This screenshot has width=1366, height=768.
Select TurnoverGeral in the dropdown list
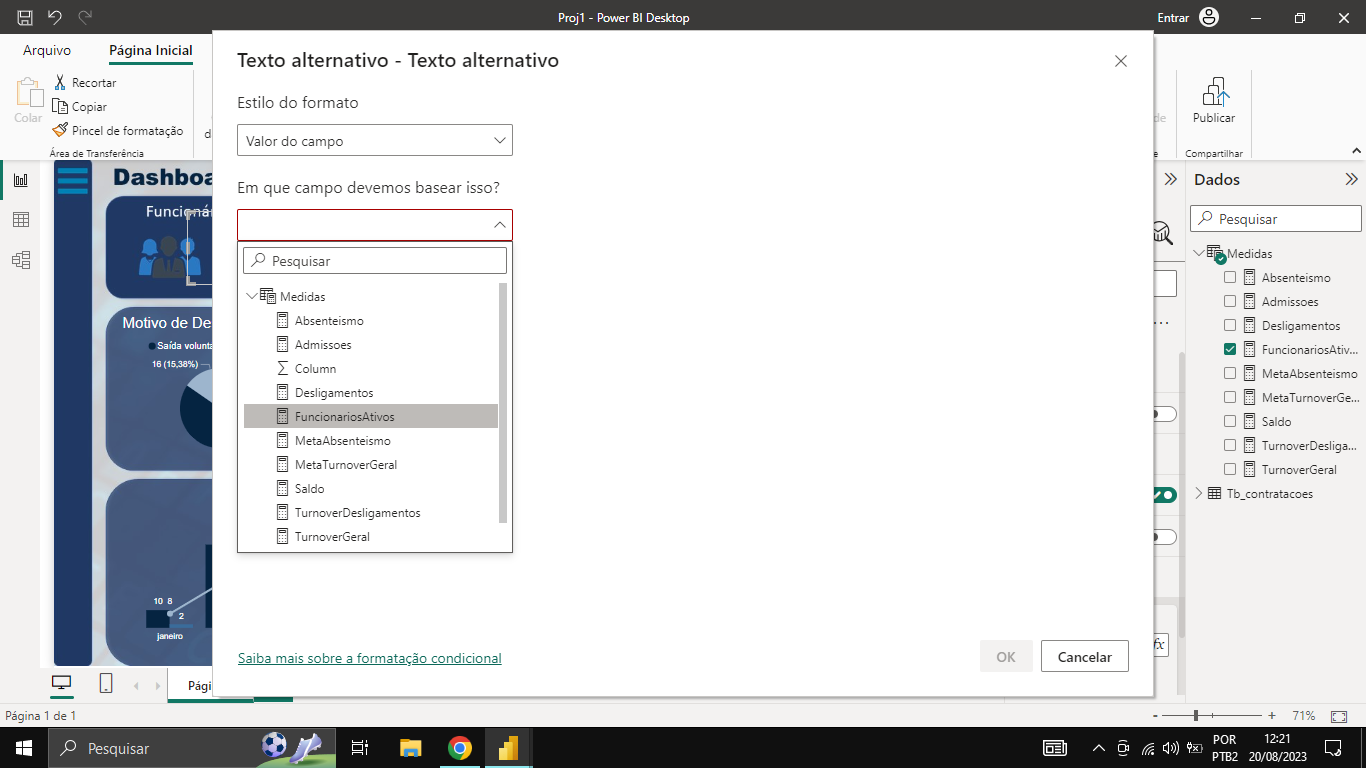(371, 537)
